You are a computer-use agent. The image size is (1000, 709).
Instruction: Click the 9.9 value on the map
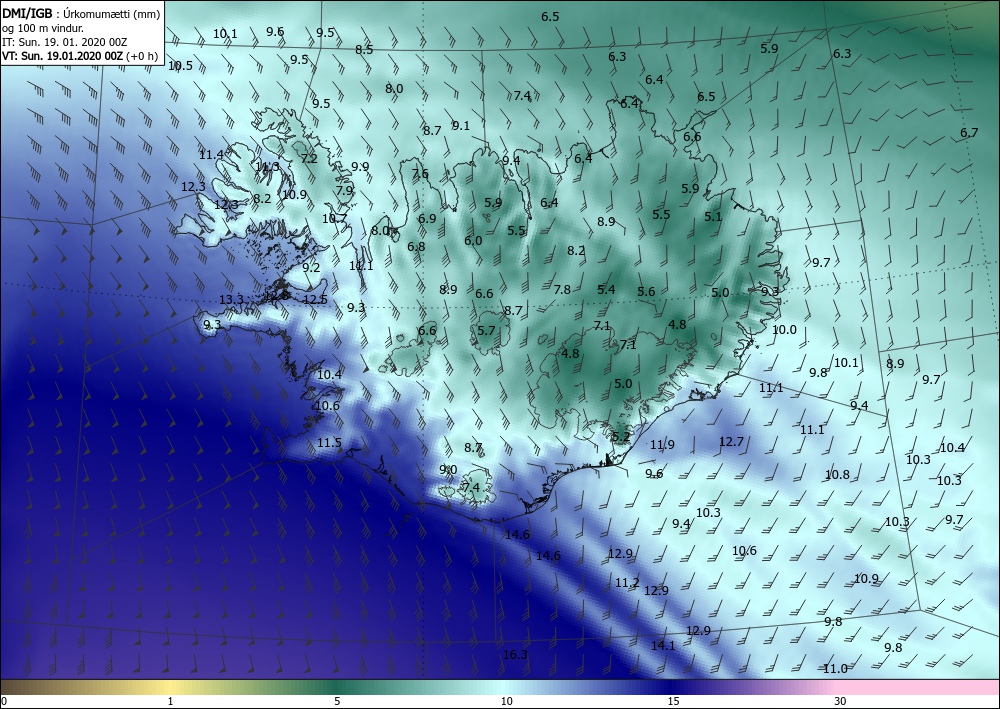click(x=360, y=166)
